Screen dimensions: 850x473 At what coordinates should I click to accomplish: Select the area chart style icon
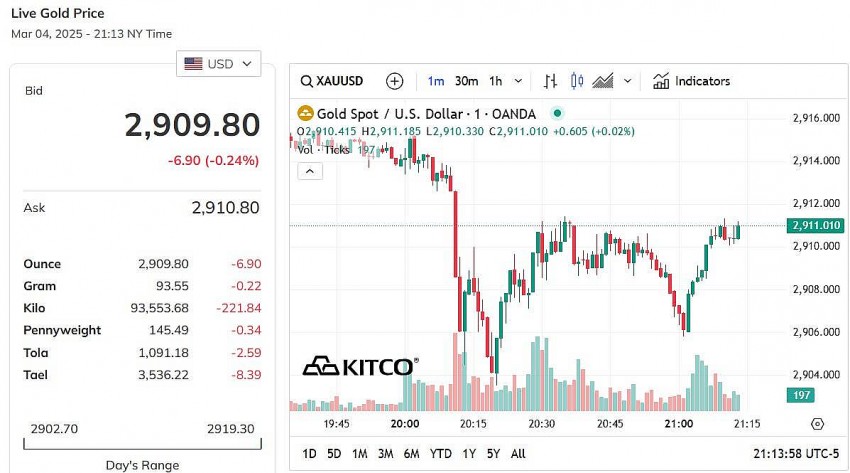point(603,81)
